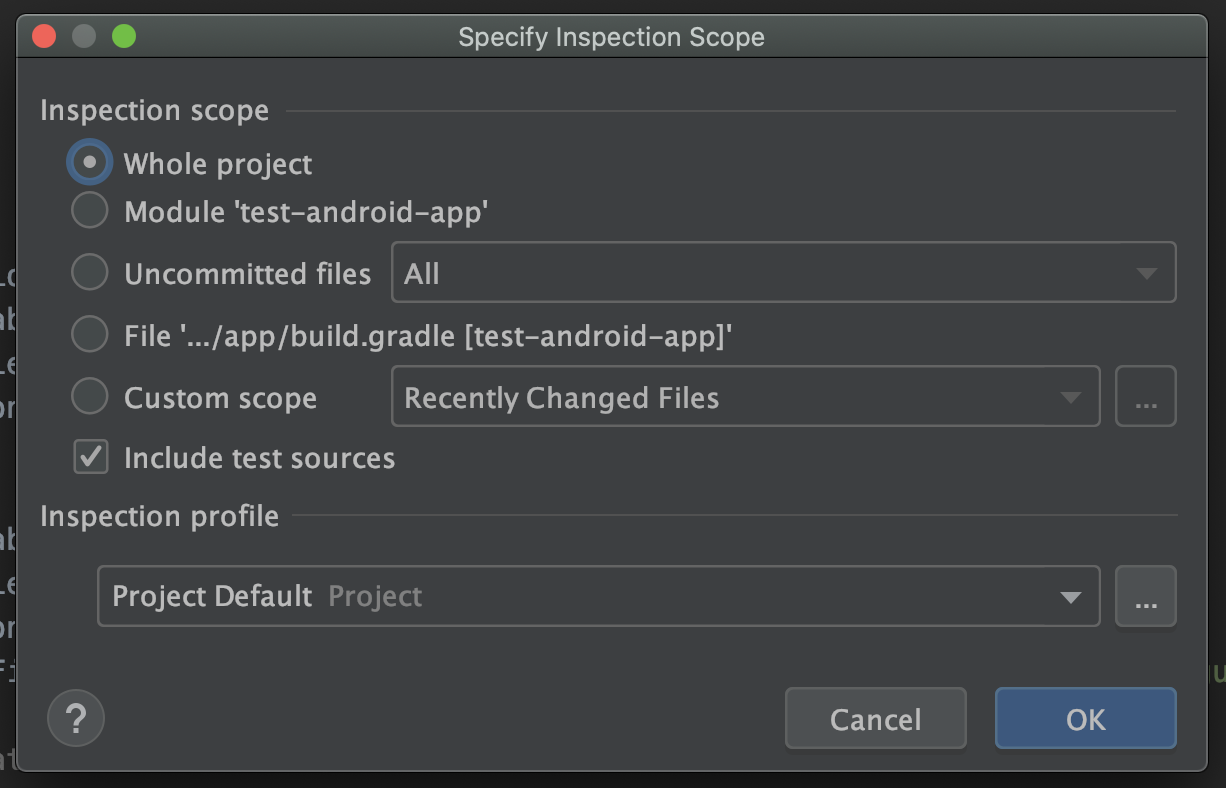Screen dimensions: 1226x788
Task: Enable the Custom scope radio button
Action: click(90, 397)
